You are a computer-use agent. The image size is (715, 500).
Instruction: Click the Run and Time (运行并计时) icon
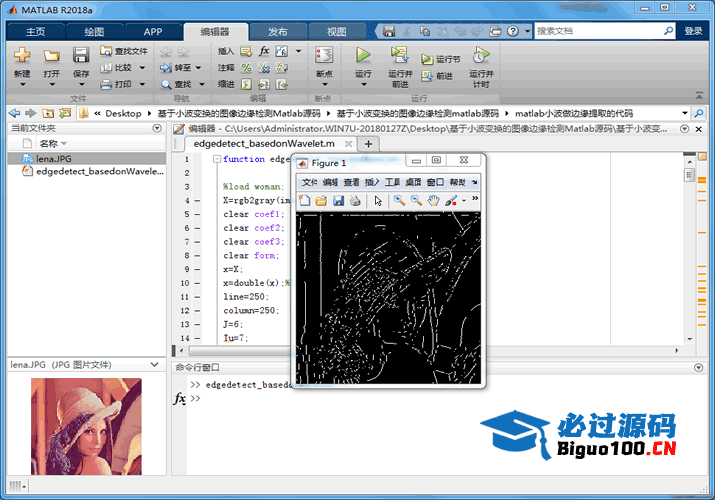coord(480,56)
